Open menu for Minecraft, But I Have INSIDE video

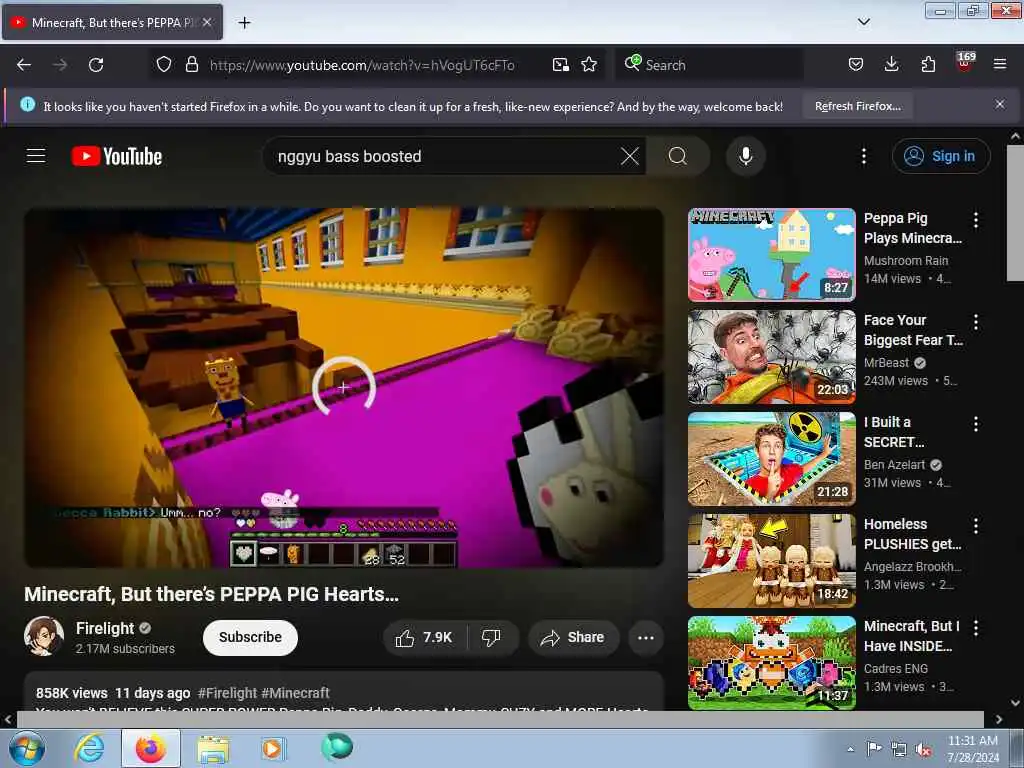click(976, 628)
